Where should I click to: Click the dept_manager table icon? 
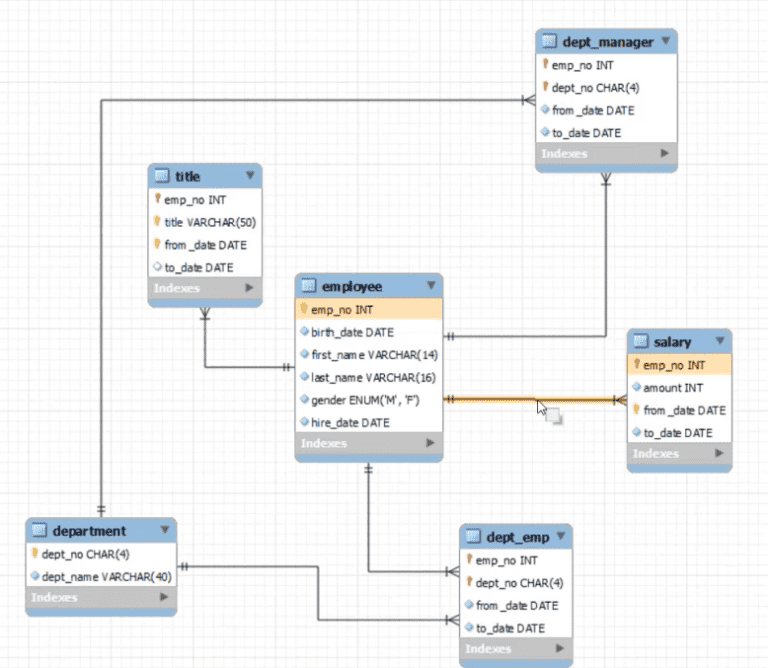tap(549, 41)
